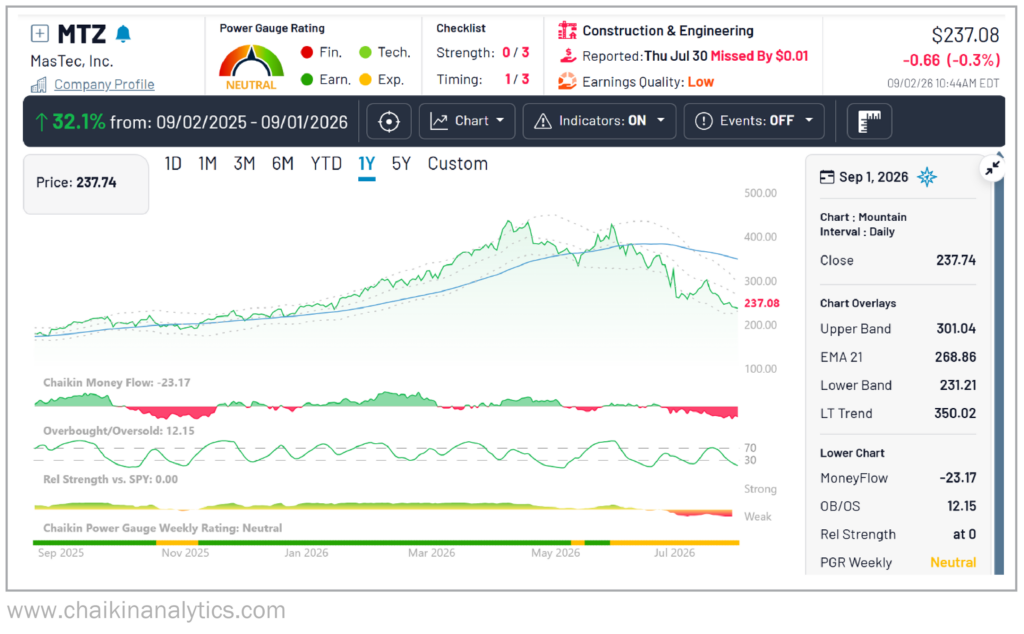The image size is (1024, 634).
Task: Click the Jan 2026 axis label
Action: click(306, 553)
